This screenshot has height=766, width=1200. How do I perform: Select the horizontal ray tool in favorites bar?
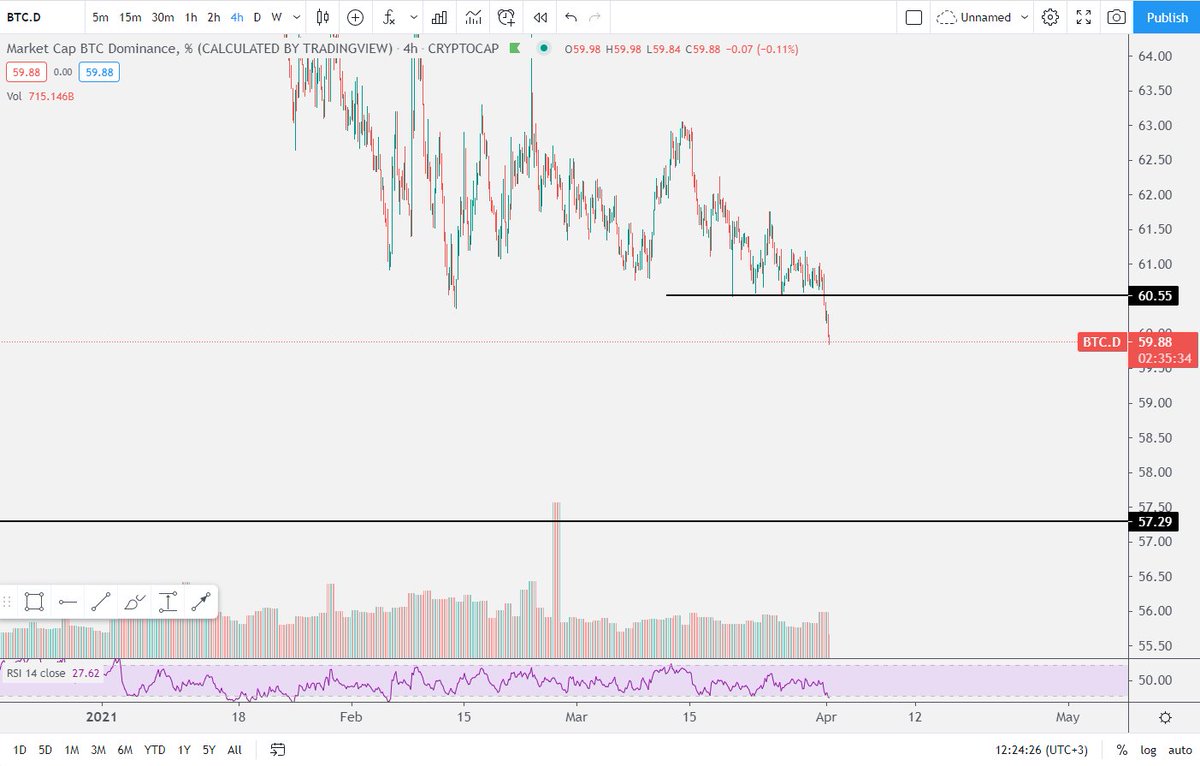[68, 601]
